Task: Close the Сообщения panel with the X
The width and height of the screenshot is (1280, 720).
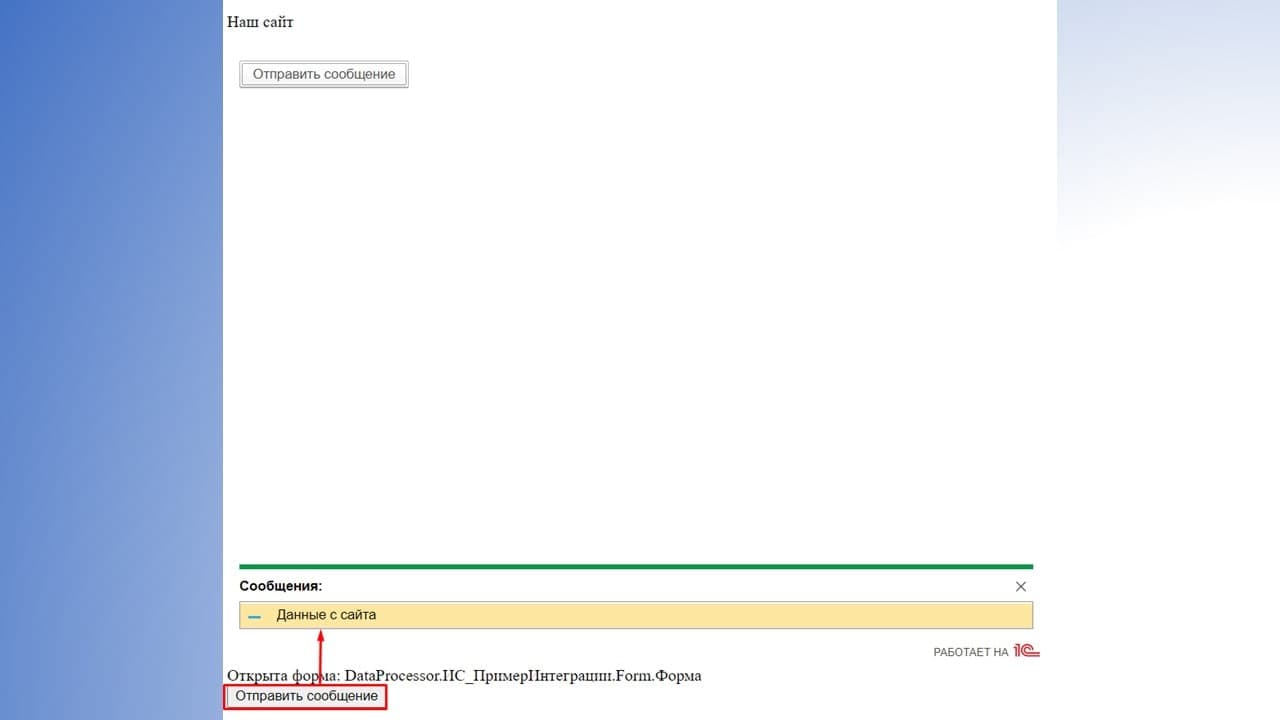Action: pos(1020,586)
